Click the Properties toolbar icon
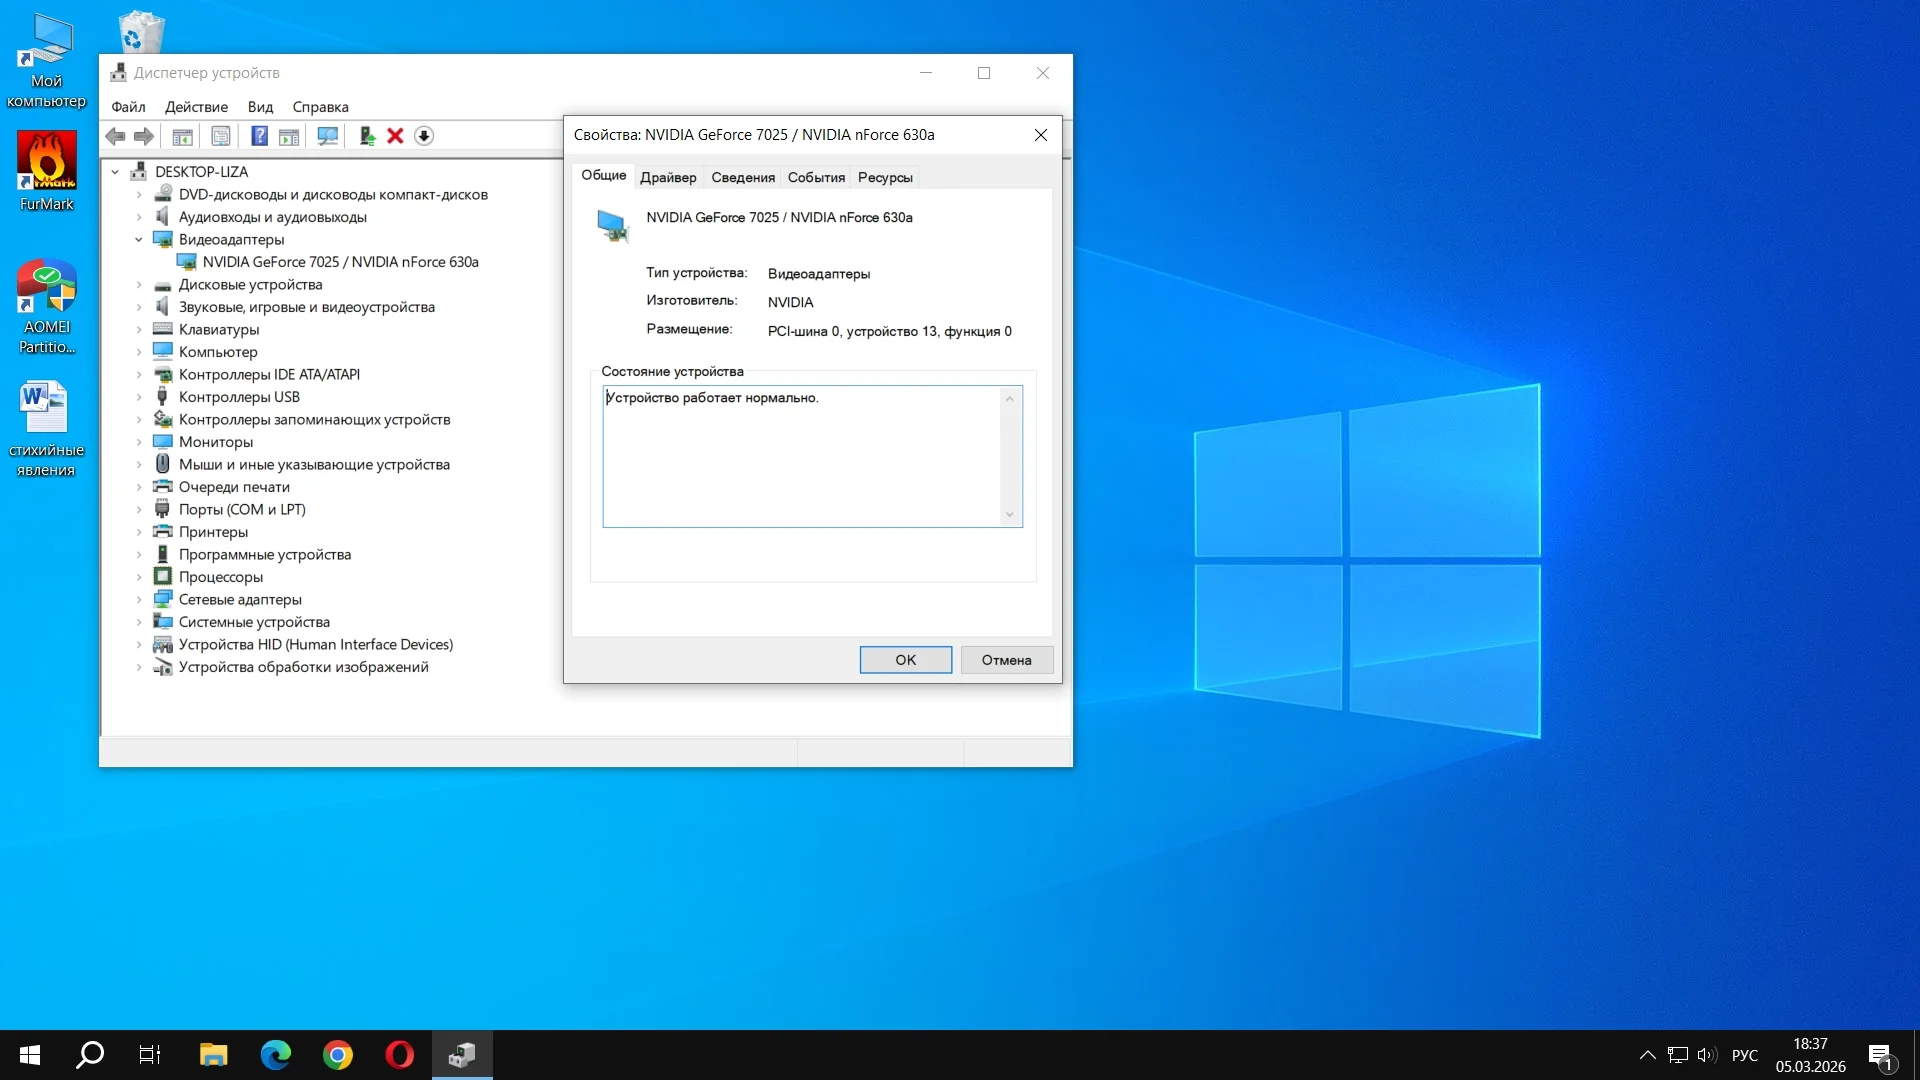 221,136
